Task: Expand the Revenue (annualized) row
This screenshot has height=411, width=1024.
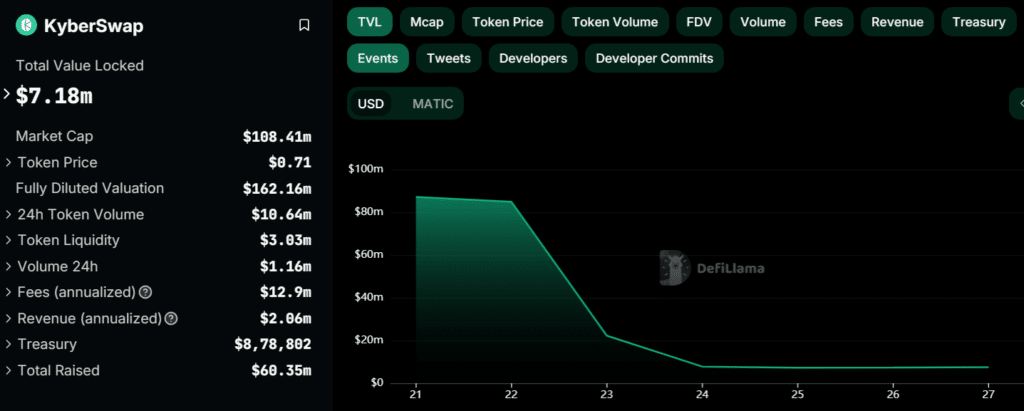Action: (8, 319)
